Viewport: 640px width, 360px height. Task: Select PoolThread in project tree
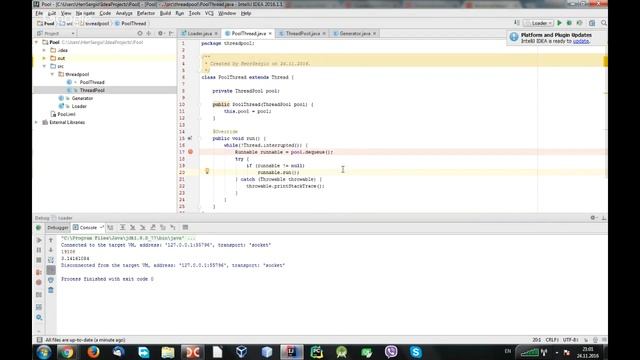point(92,82)
